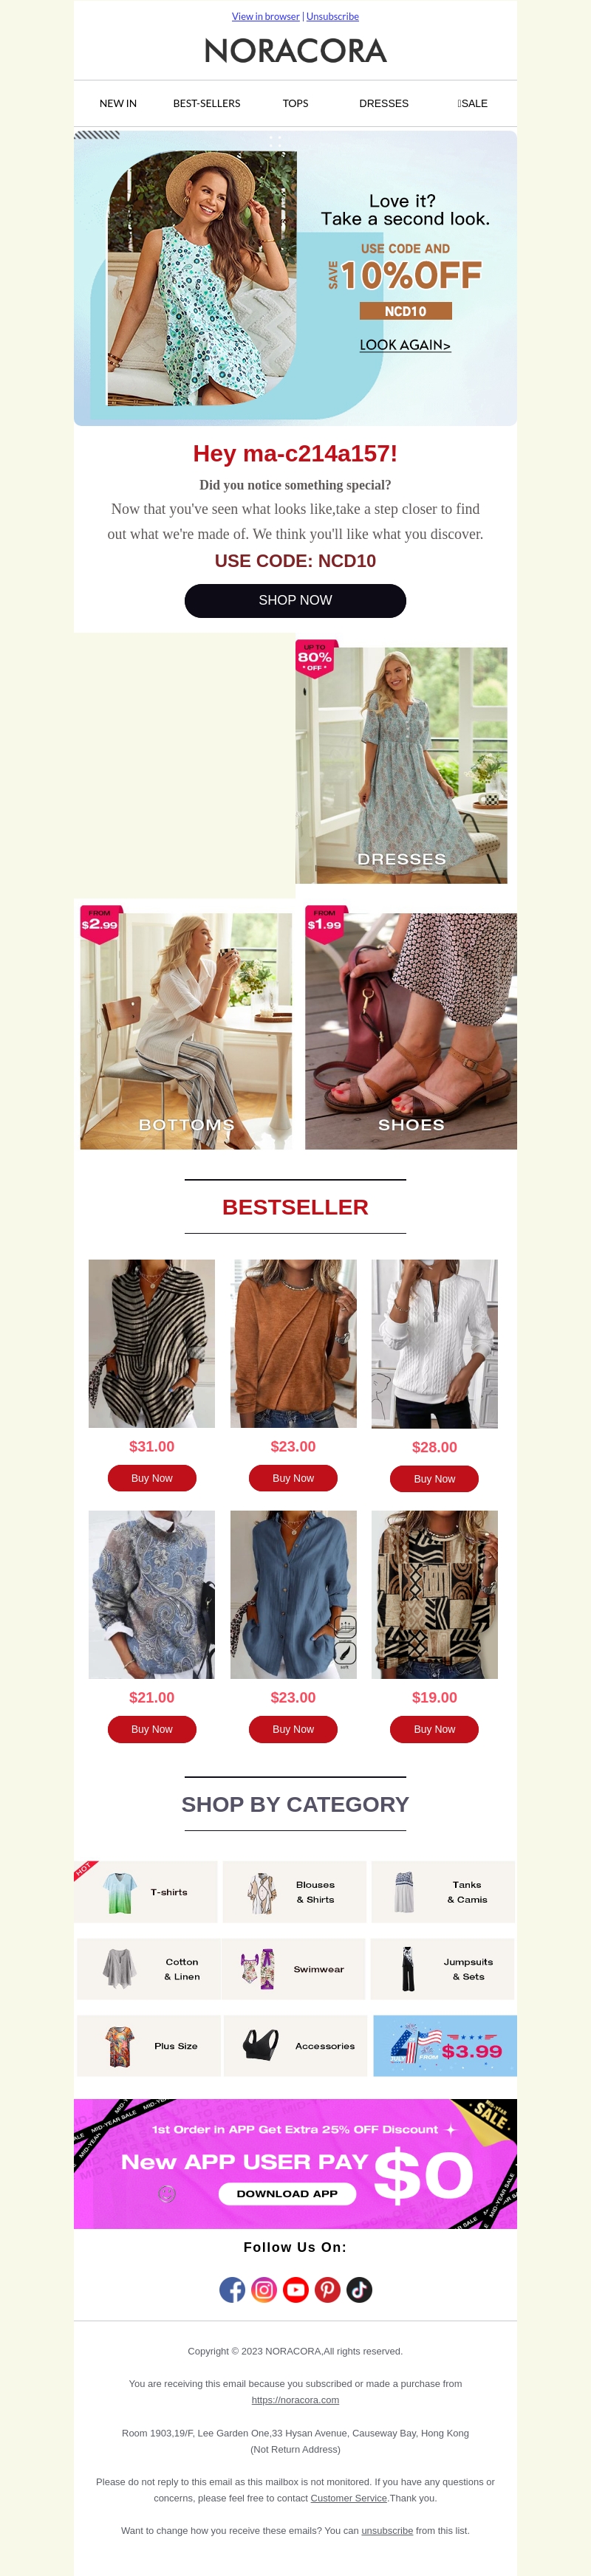Screen dimensions: 591x2576
Task: Open the SHOES category image
Action: point(411,1031)
